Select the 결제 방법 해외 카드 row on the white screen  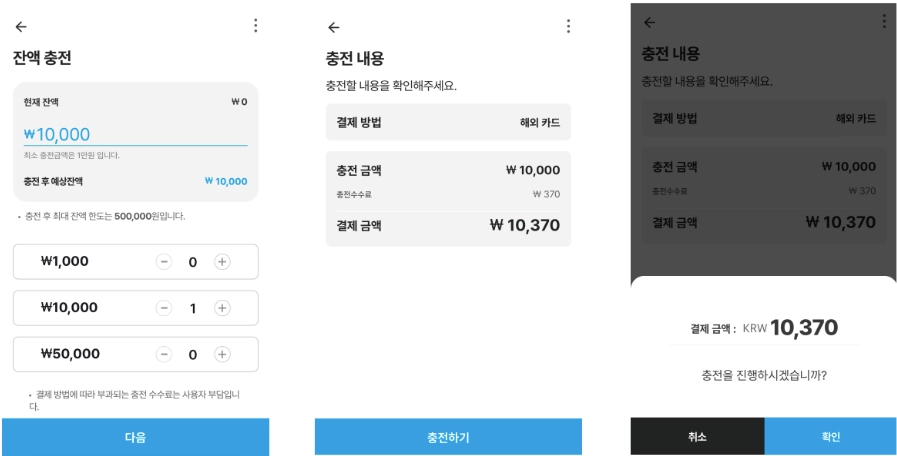click(x=448, y=122)
